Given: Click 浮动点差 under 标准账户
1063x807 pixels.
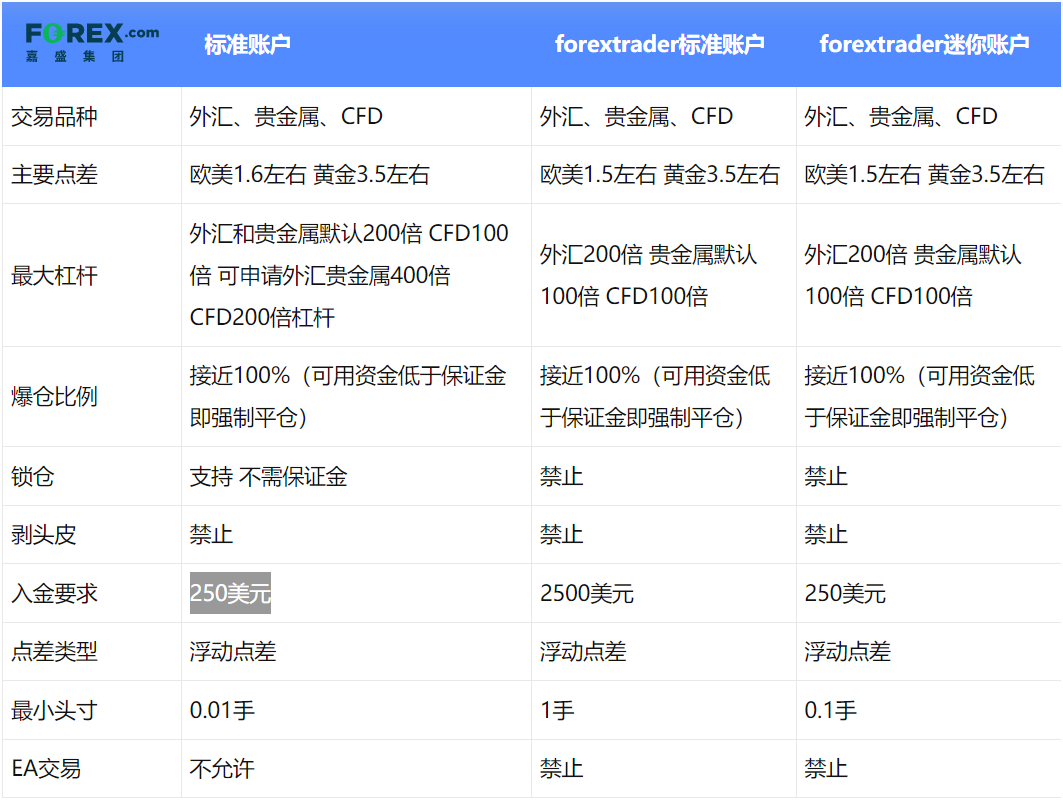Looking at the screenshot, I should tap(233, 652).
